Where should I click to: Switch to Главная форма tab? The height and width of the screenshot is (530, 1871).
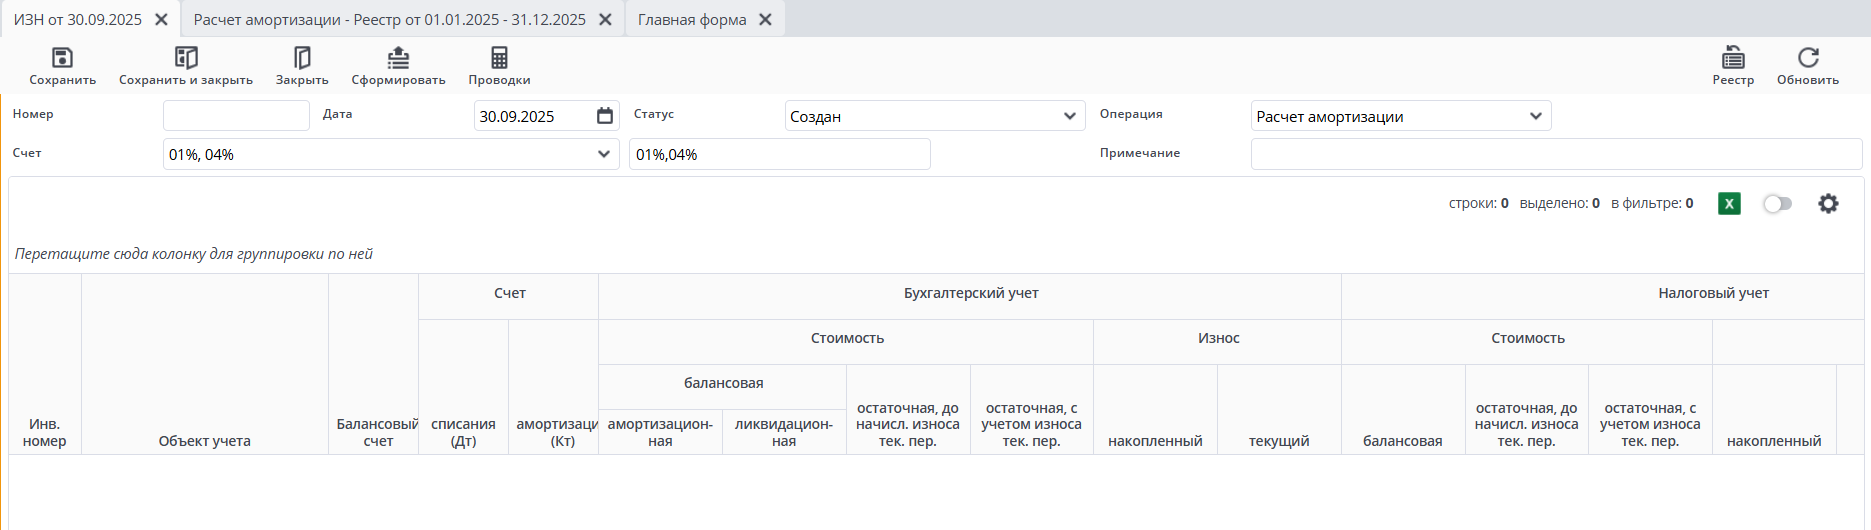692,20
